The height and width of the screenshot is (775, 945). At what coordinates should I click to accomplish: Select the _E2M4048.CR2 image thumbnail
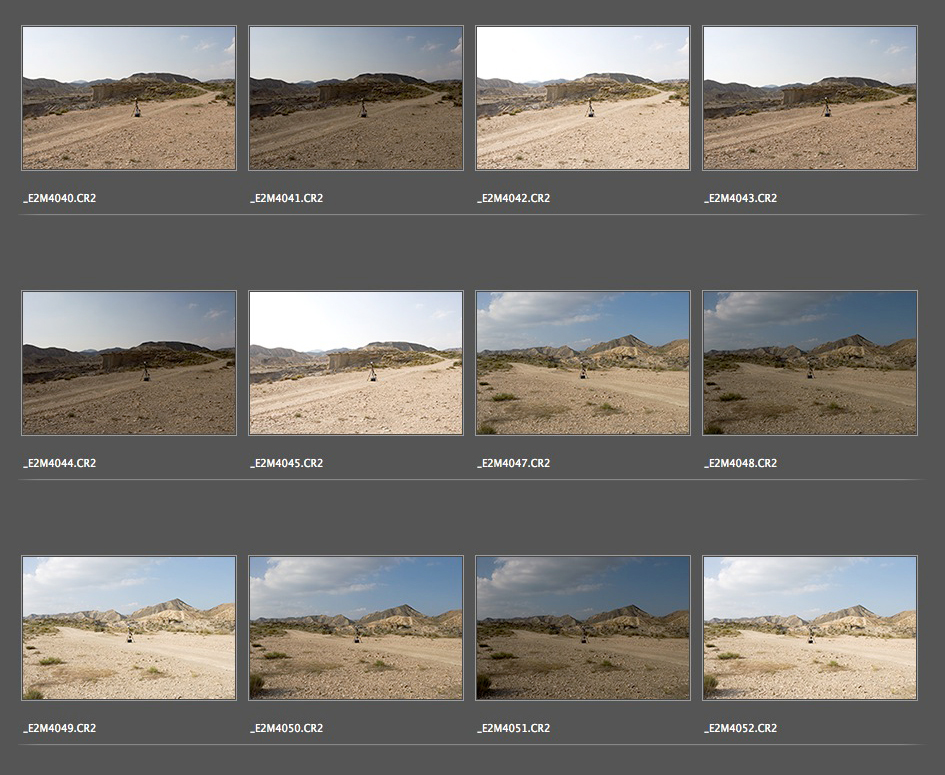810,363
